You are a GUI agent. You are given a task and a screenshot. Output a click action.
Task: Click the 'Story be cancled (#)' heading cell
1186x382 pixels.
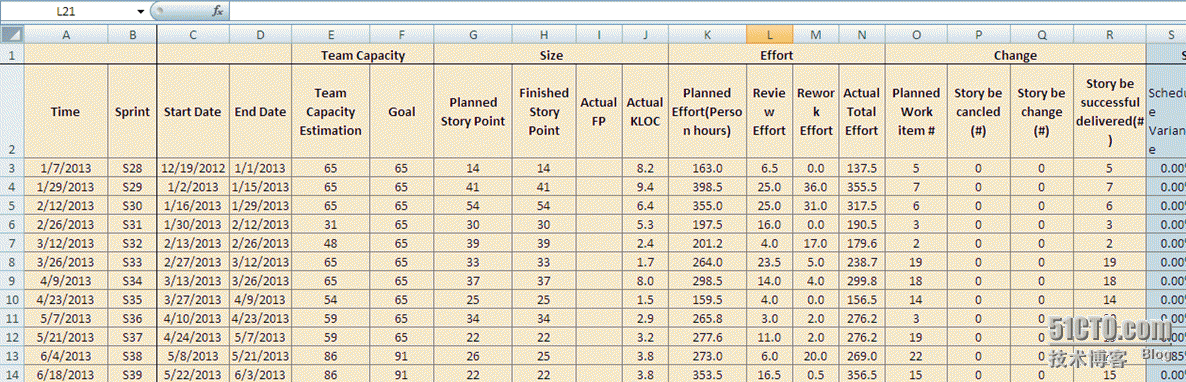(978, 112)
